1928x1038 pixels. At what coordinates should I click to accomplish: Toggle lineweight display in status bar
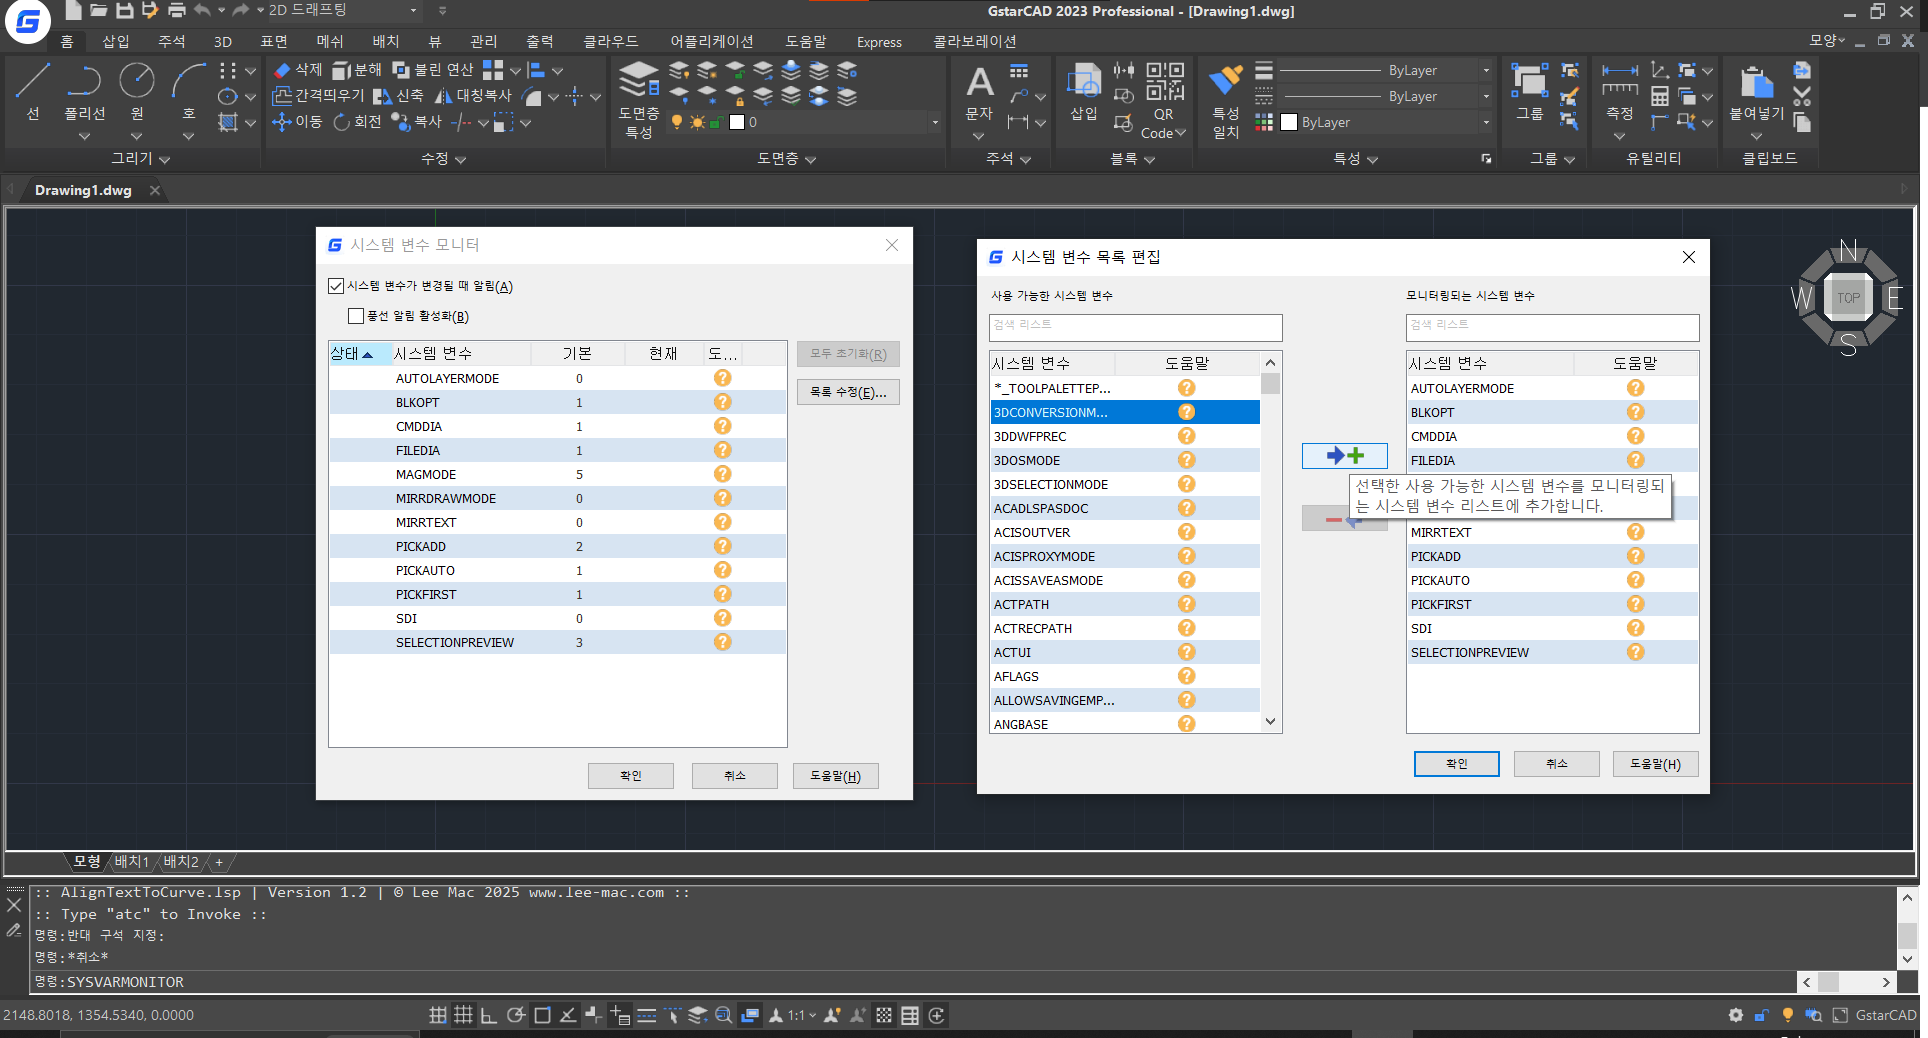click(x=647, y=1015)
